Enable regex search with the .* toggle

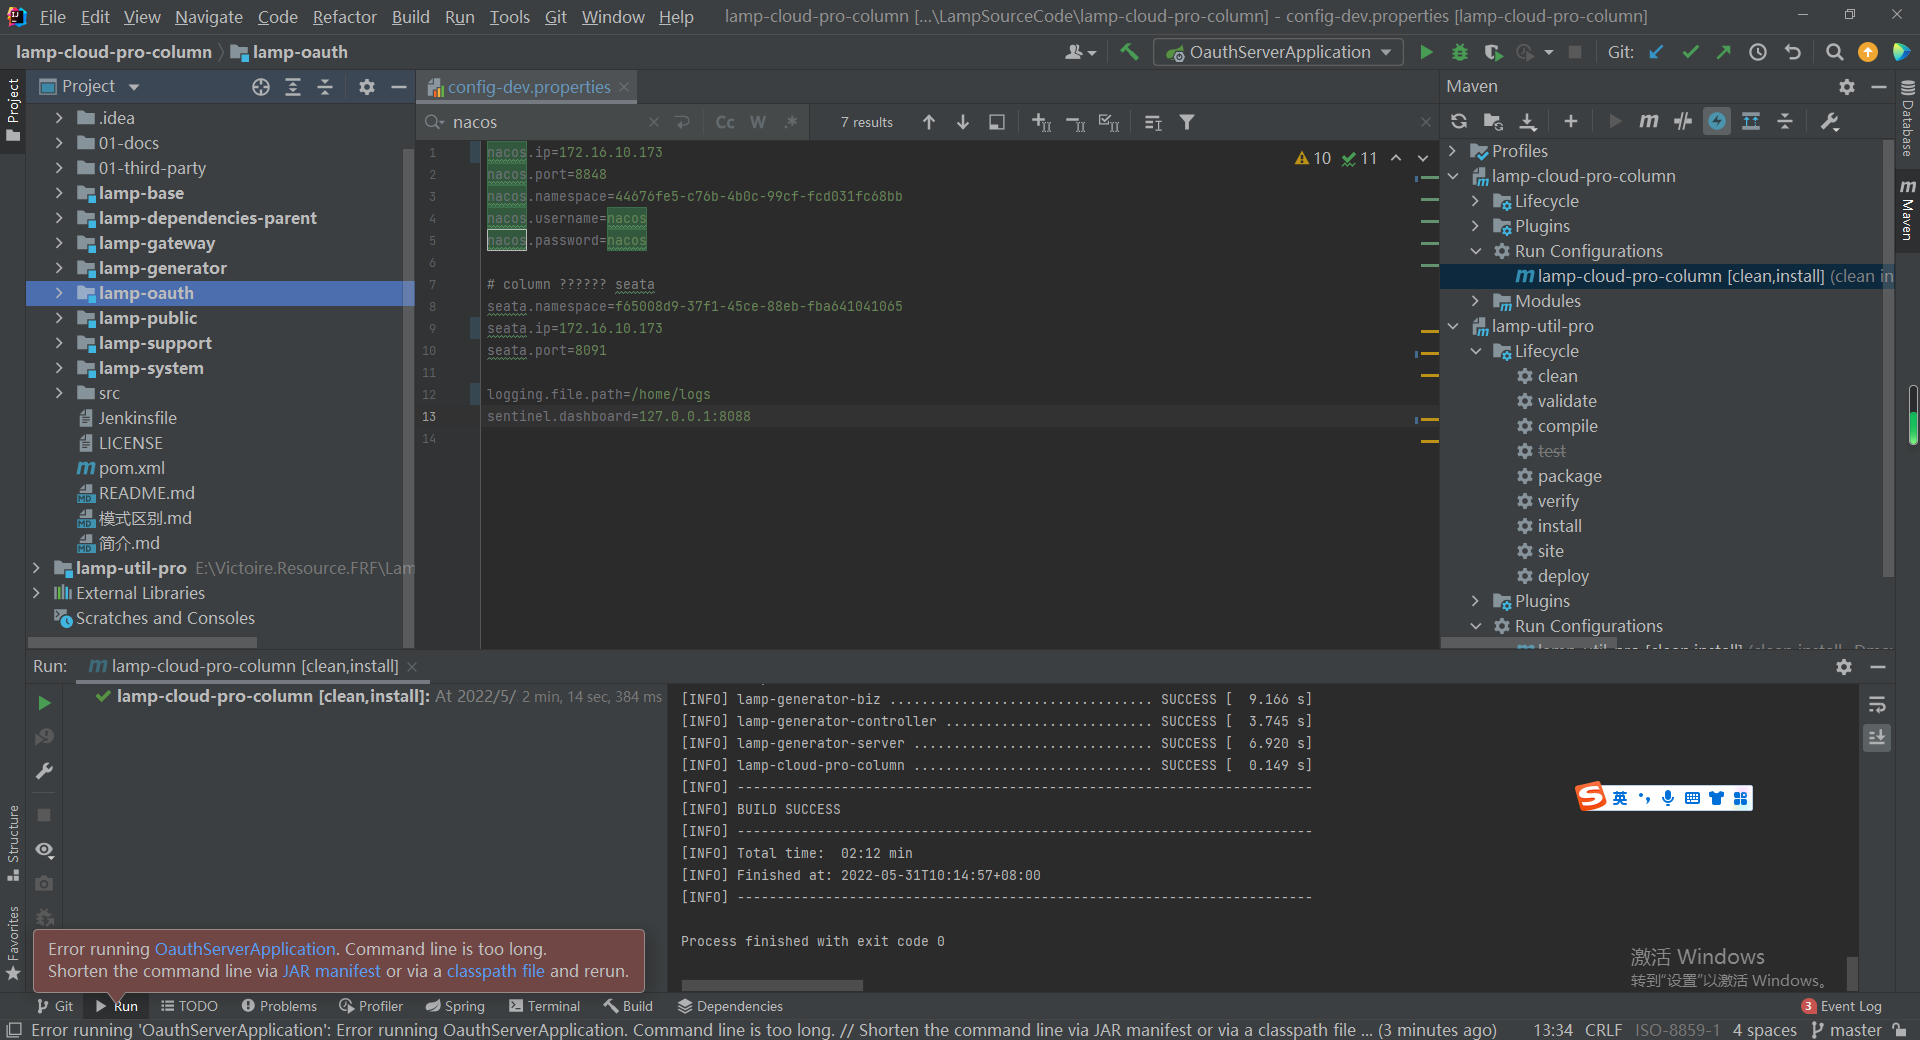(790, 121)
